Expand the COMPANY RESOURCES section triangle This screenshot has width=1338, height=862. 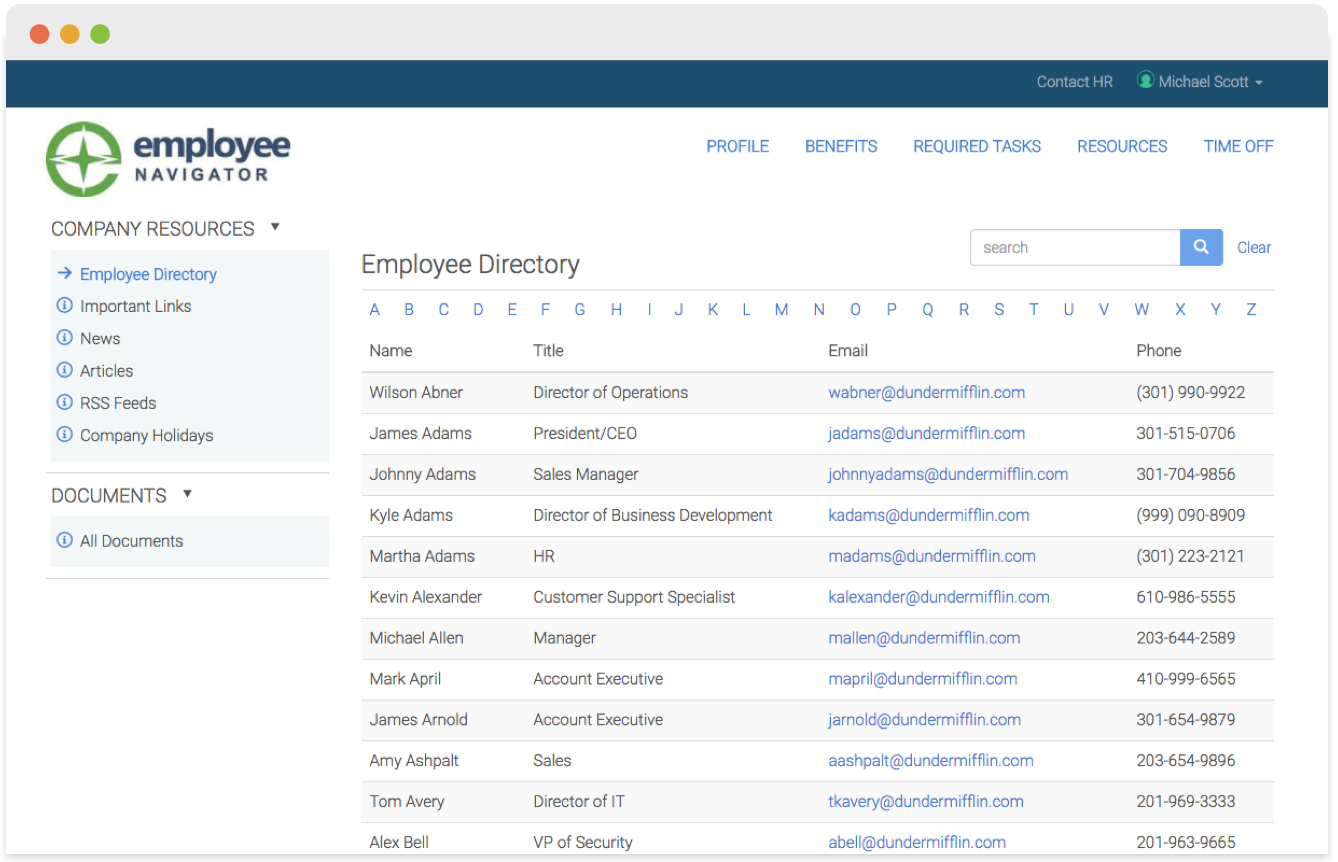pos(275,227)
